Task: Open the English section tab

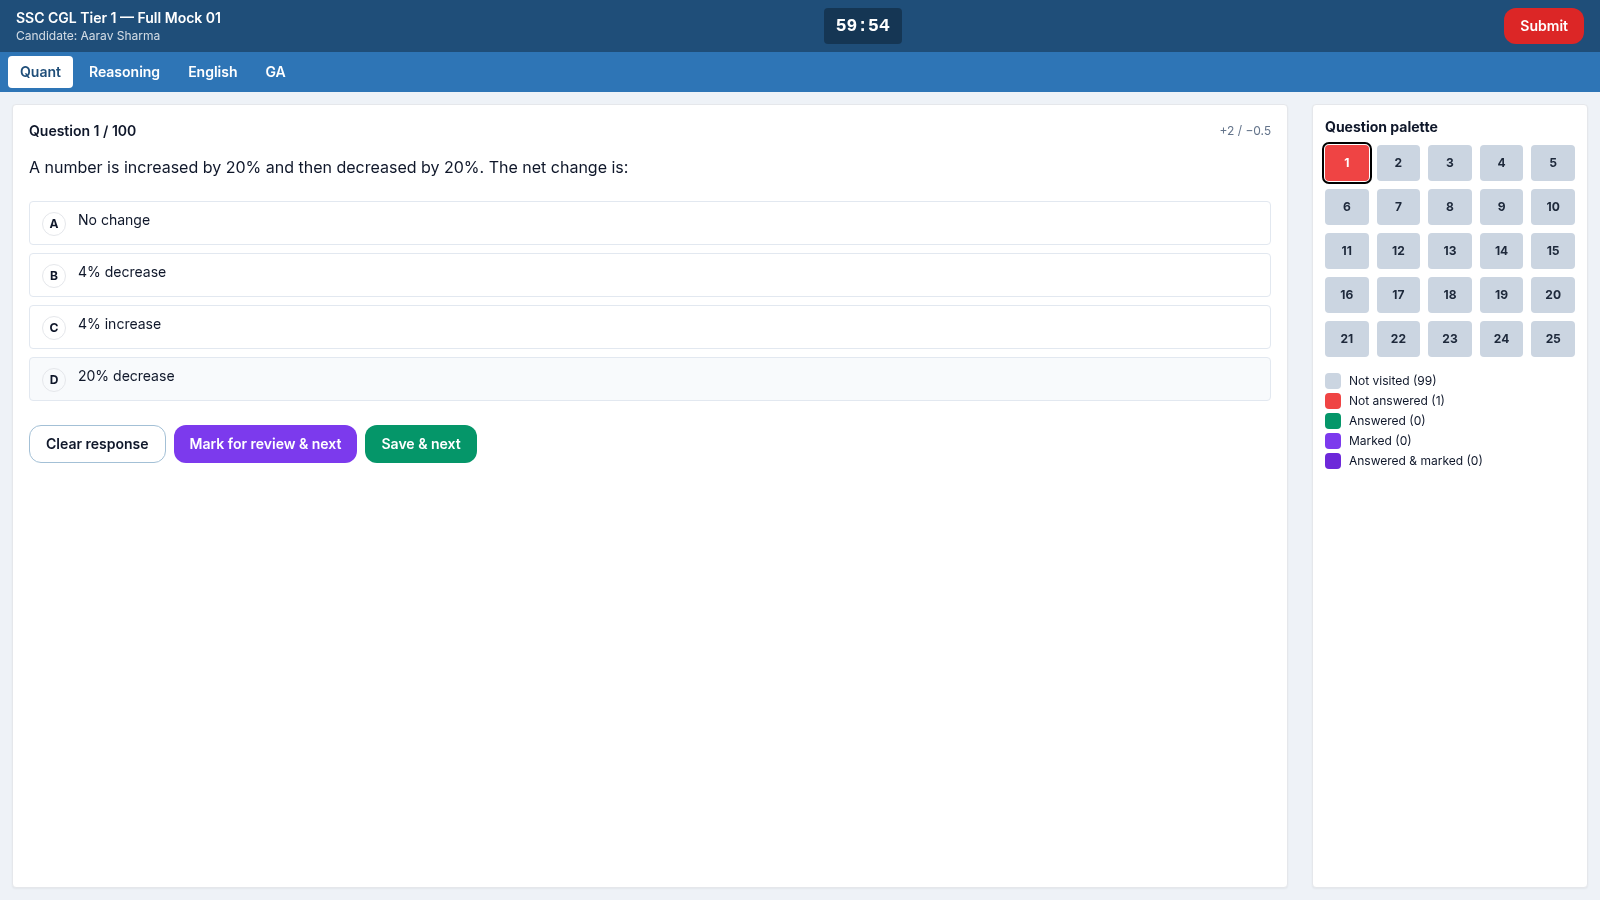Action: click(x=212, y=72)
